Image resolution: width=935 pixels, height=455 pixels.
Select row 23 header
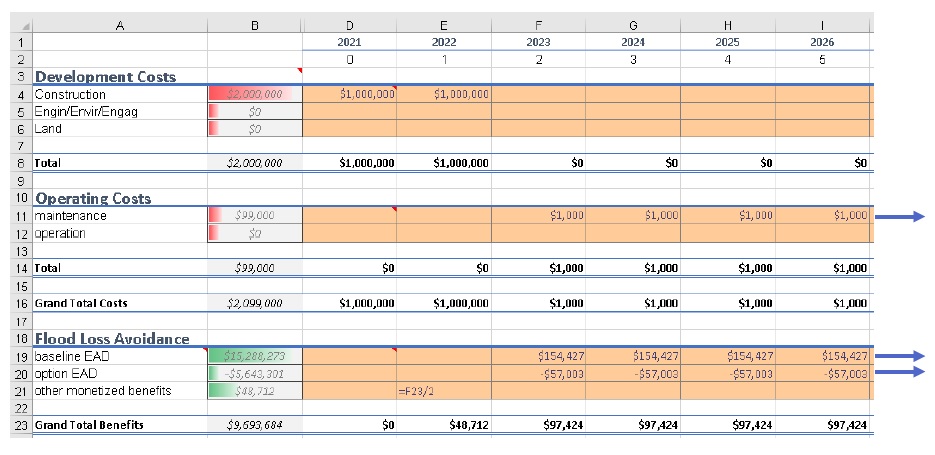coord(21,425)
